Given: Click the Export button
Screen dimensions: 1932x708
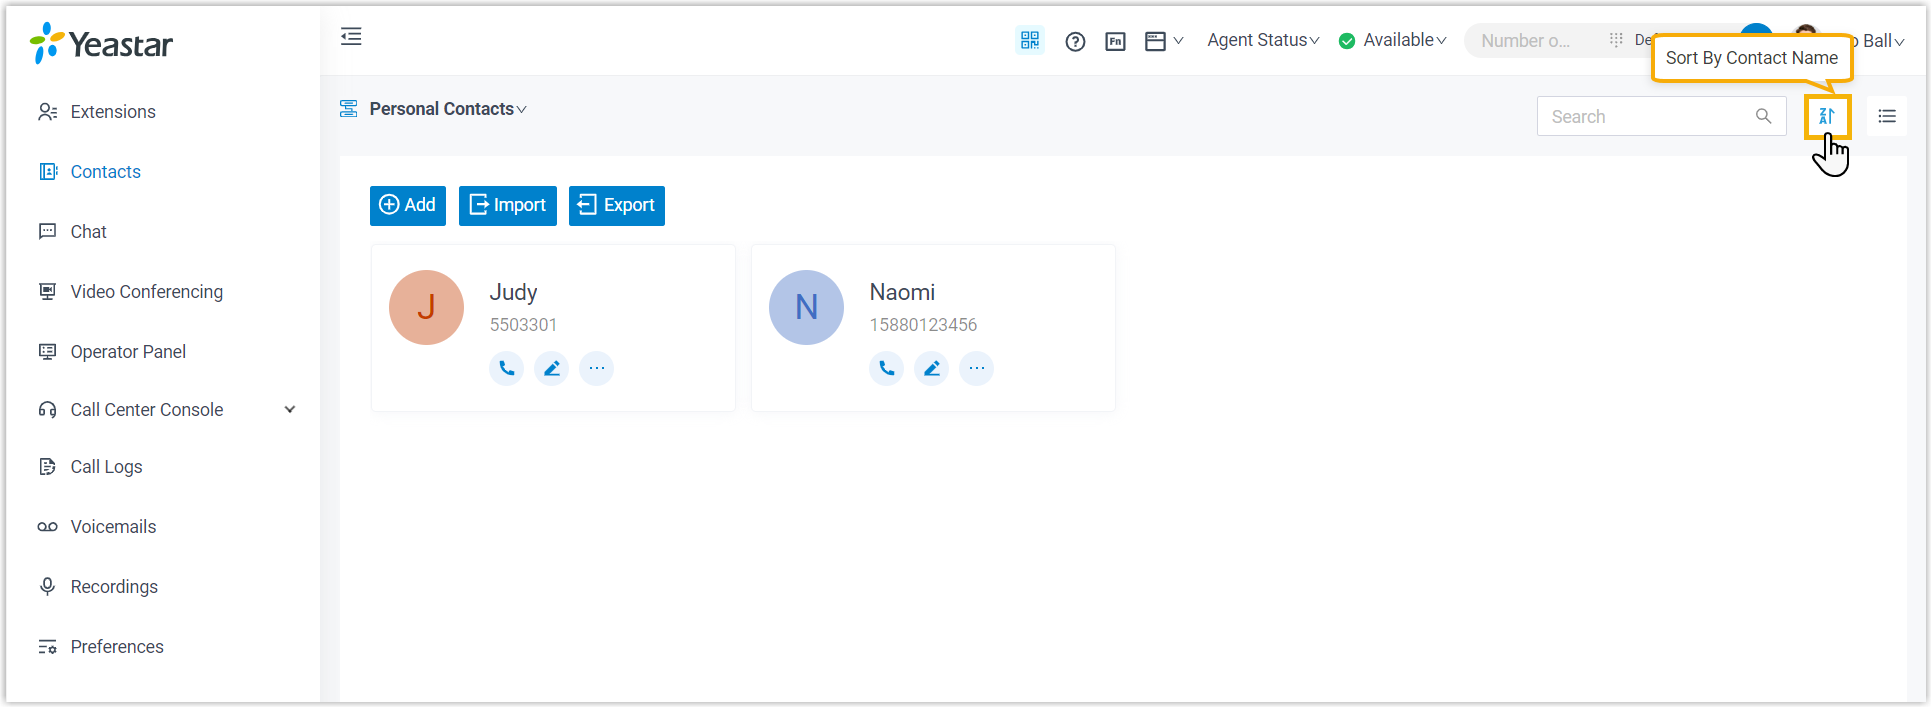Looking at the screenshot, I should (x=617, y=206).
